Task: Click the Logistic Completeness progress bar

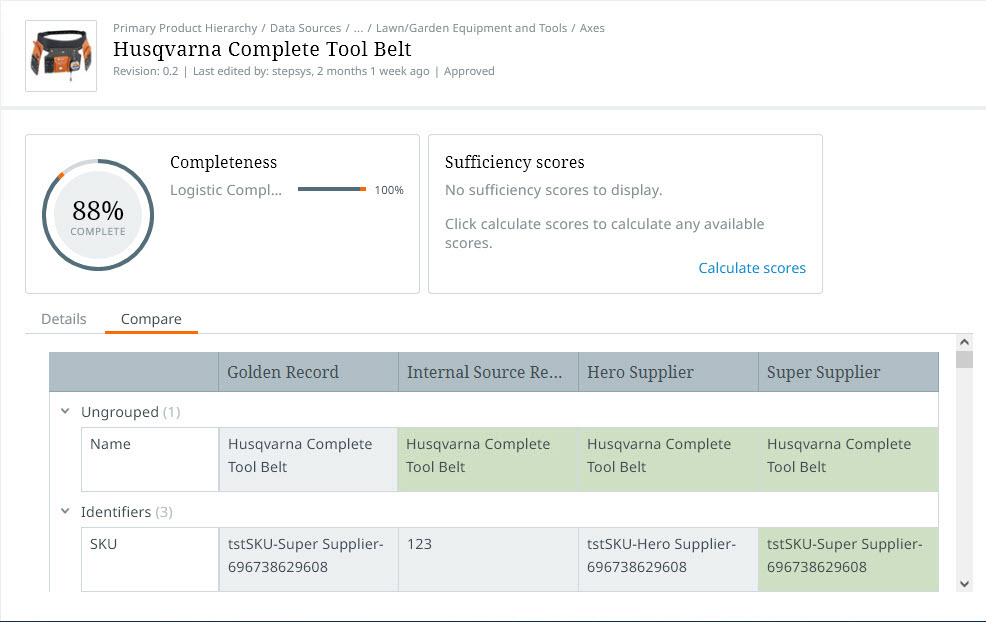Action: (x=332, y=190)
